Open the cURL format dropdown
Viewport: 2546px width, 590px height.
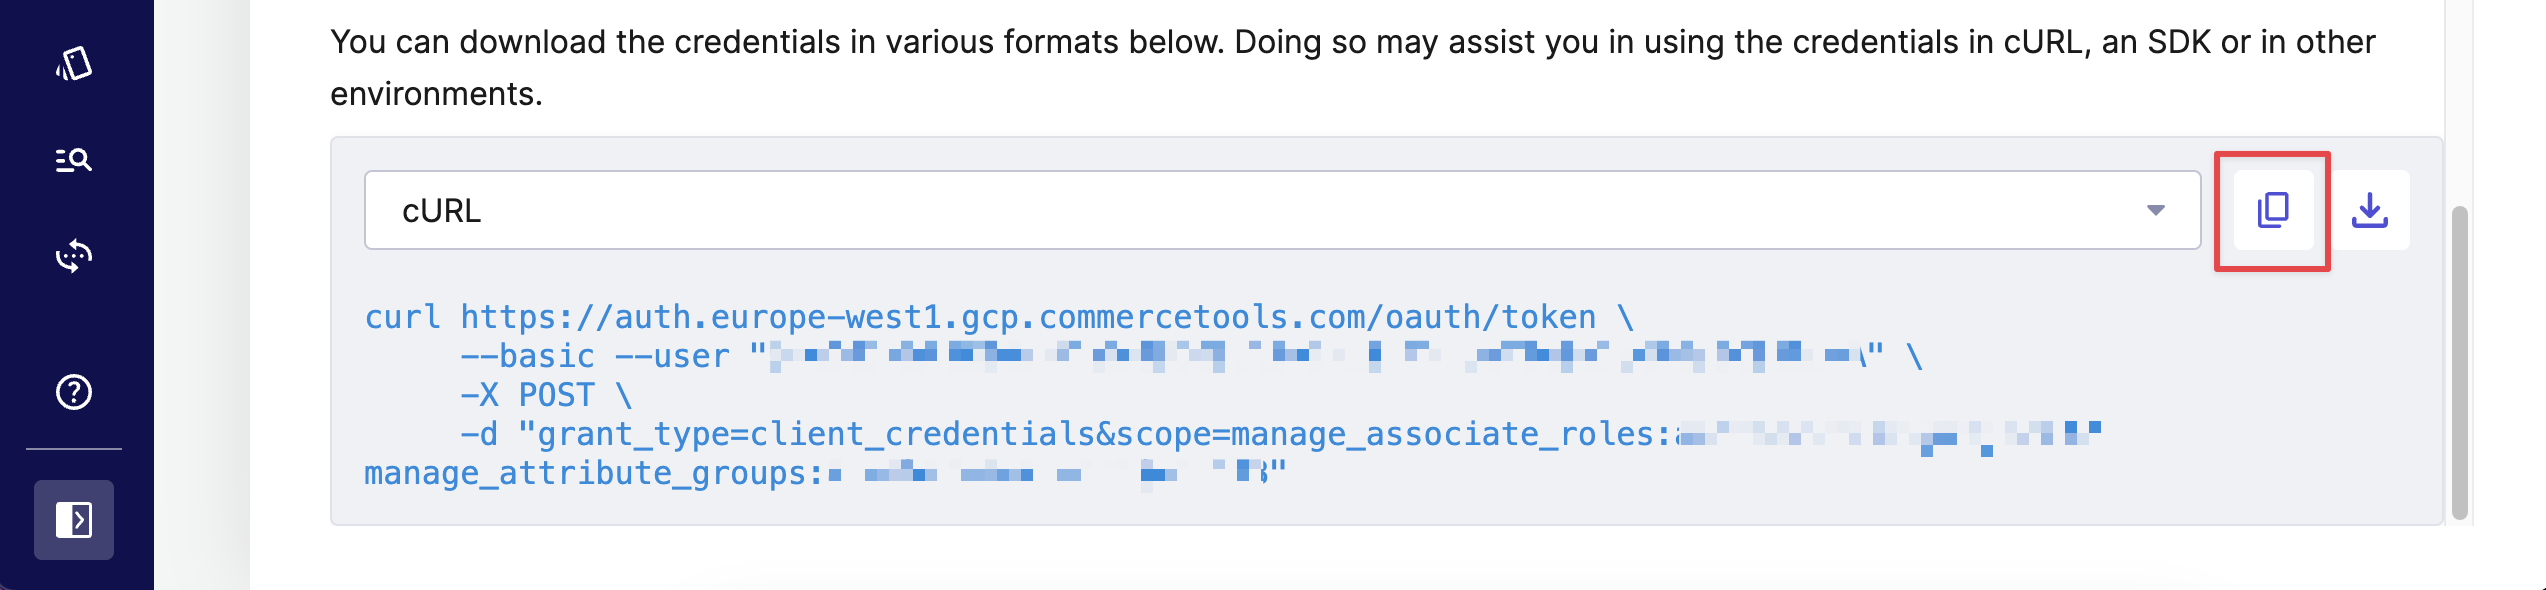coord(1280,210)
